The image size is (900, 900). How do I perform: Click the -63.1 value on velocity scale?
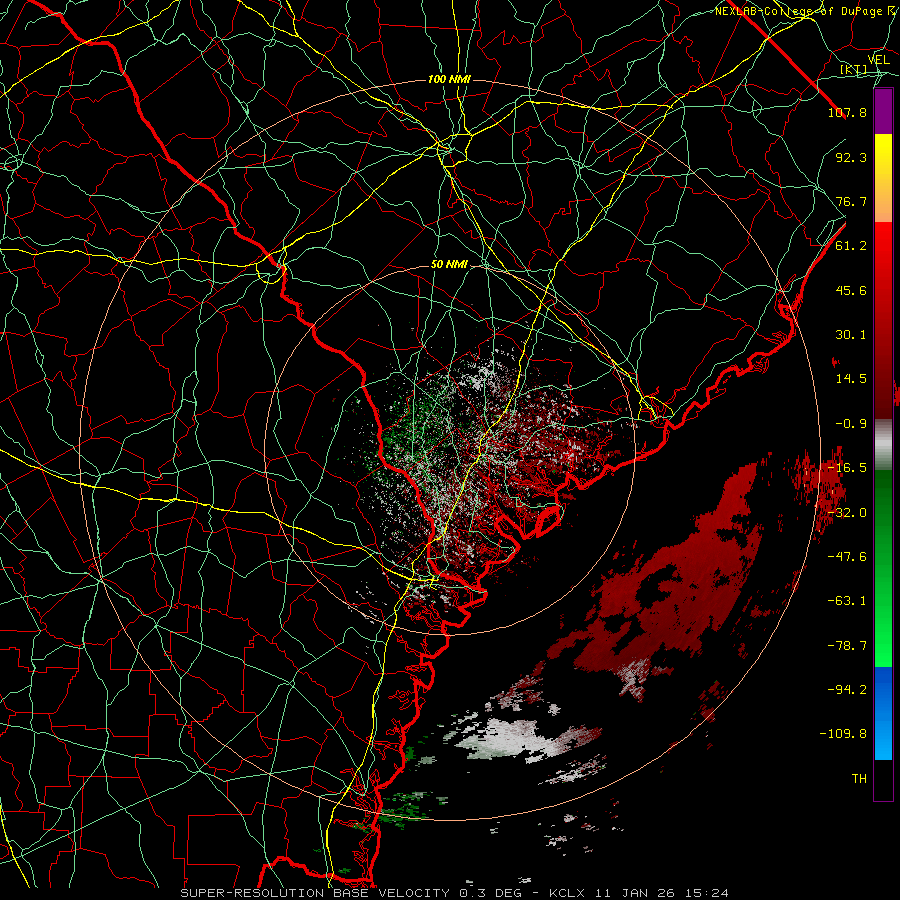[x=847, y=601]
